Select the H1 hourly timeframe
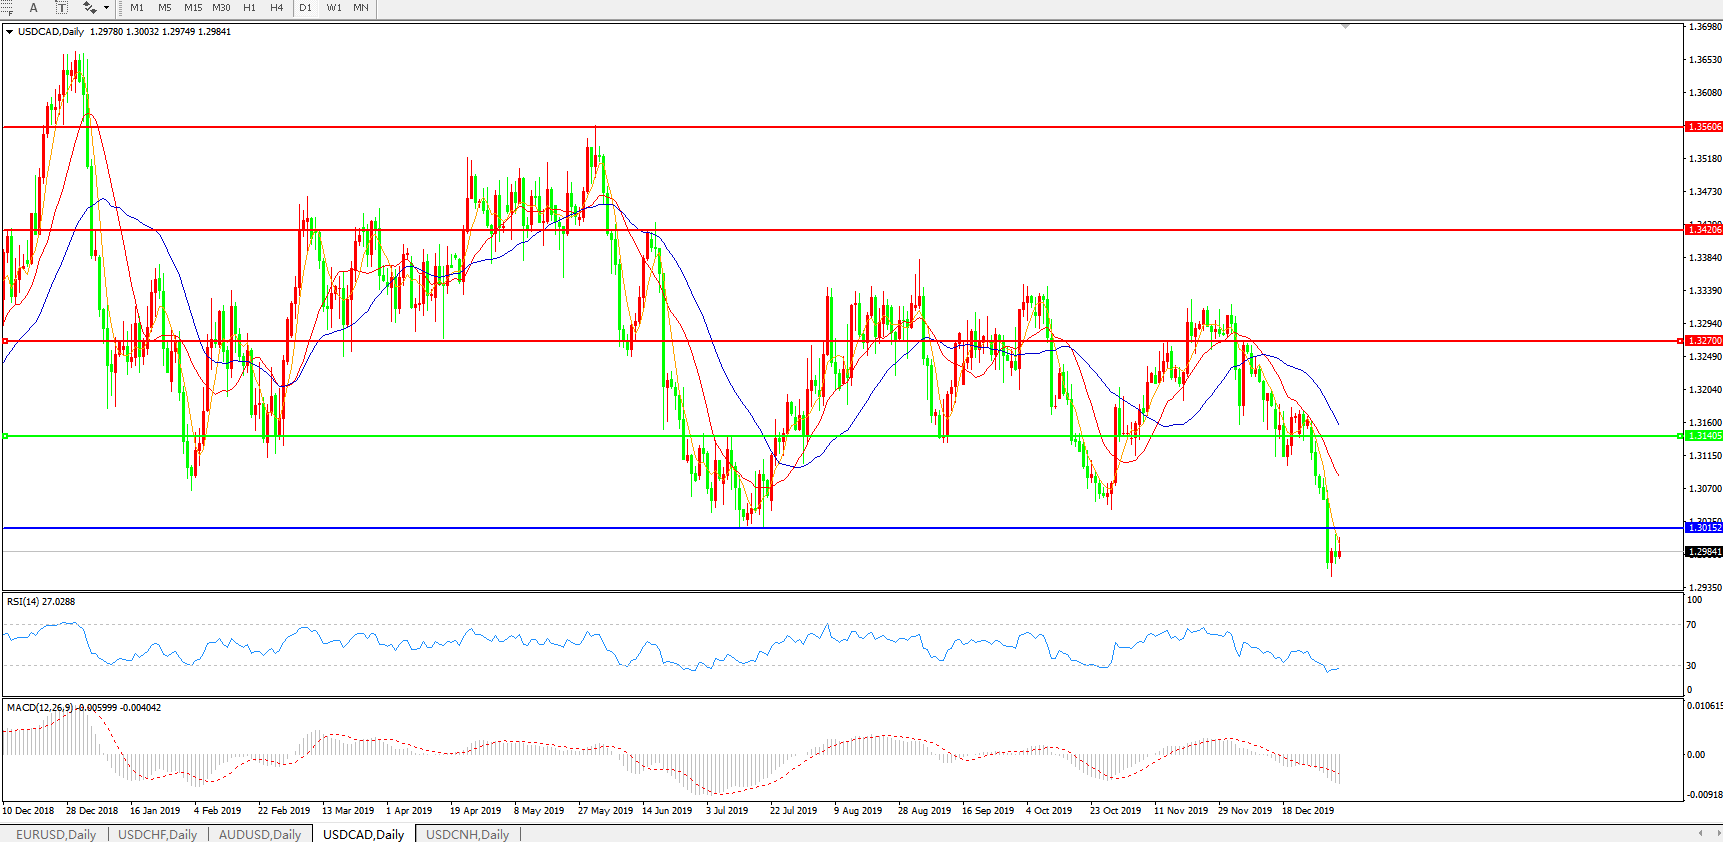This screenshot has width=1723, height=842. click(249, 8)
